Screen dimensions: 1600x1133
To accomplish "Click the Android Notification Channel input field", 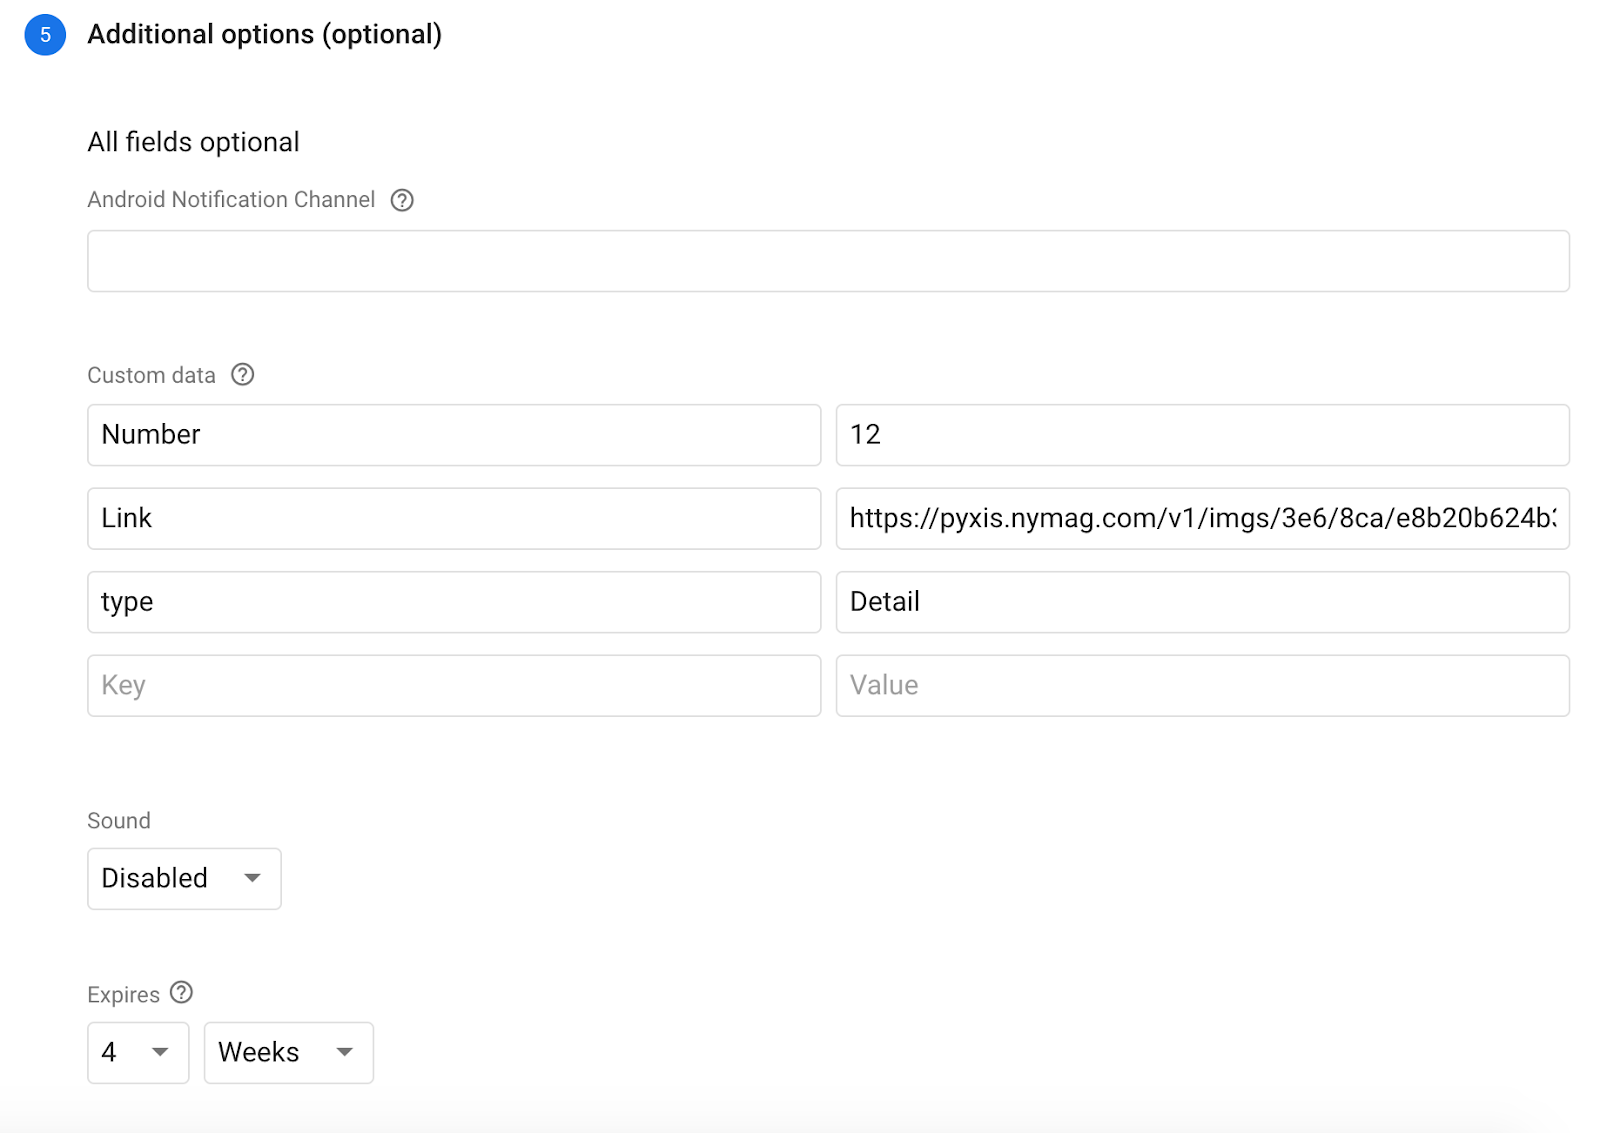I will point(827,260).
